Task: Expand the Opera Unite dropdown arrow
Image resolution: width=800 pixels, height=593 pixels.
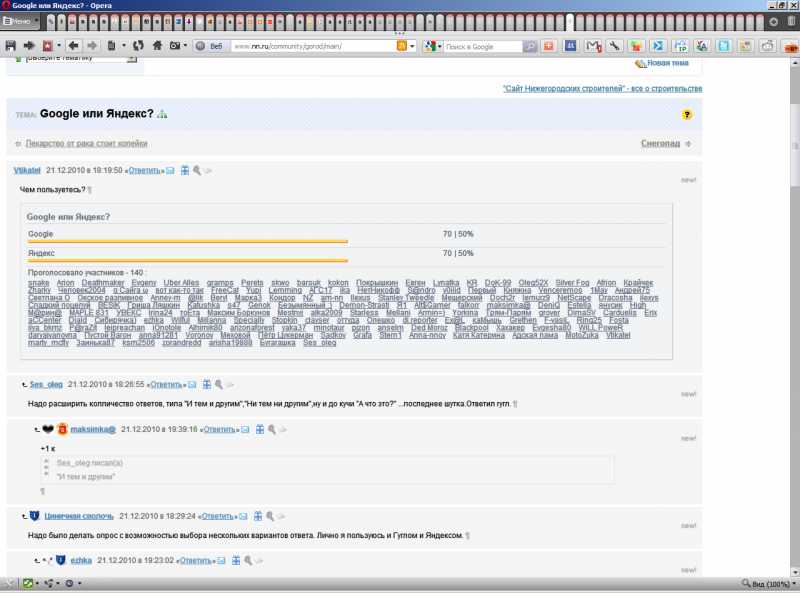Action: [58, 583]
